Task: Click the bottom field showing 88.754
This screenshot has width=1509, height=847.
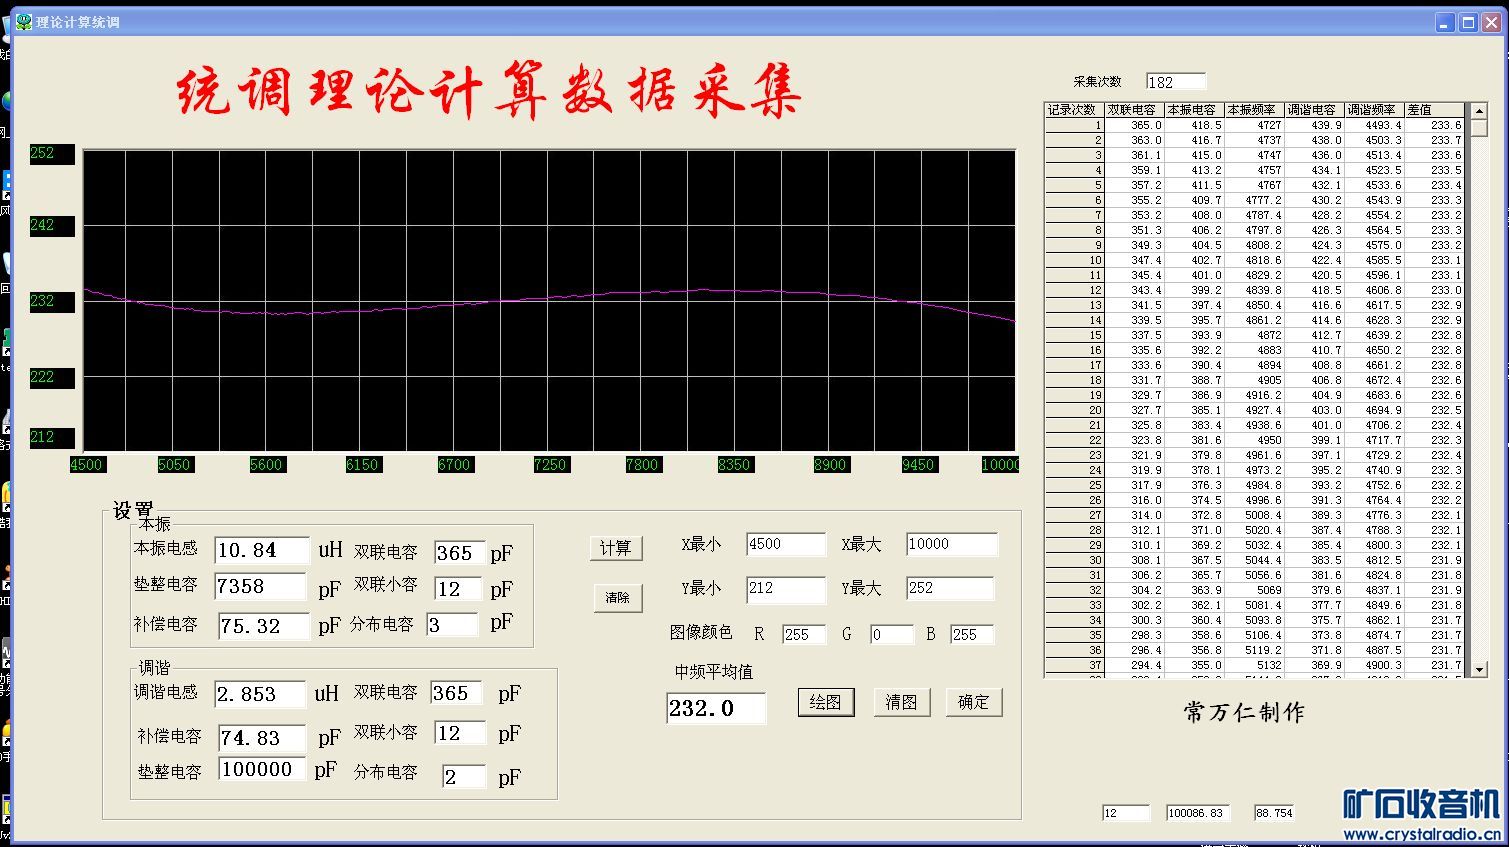Action: pos(1275,813)
